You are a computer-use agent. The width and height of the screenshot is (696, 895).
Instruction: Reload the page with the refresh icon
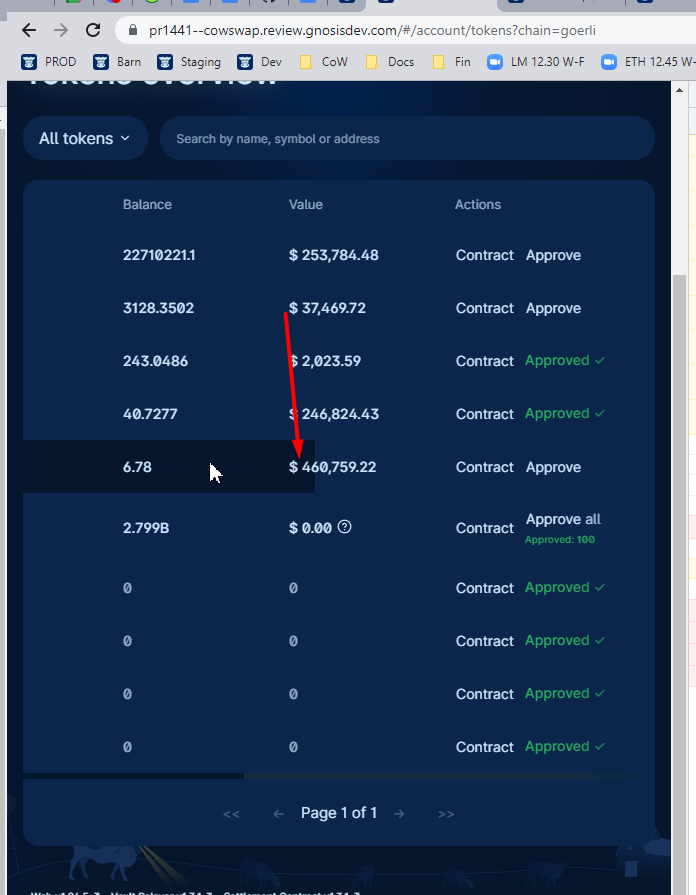click(92, 30)
